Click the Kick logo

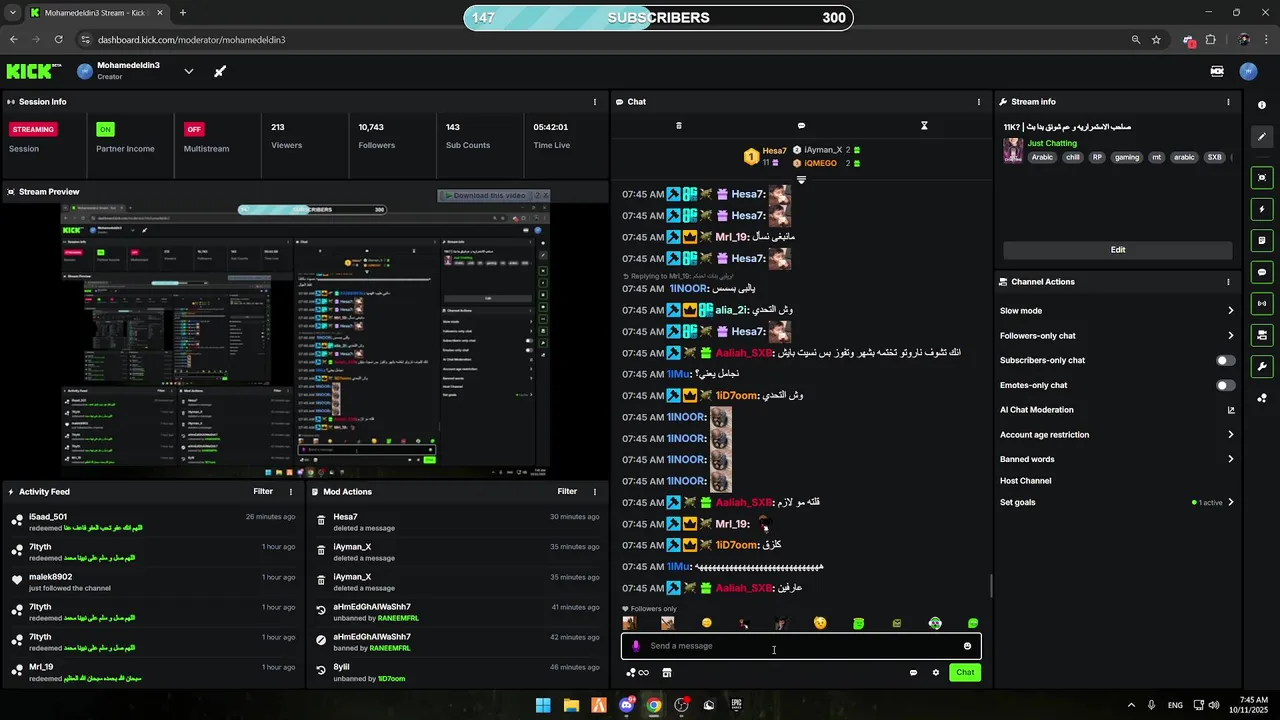pyautogui.click(x=34, y=71)
